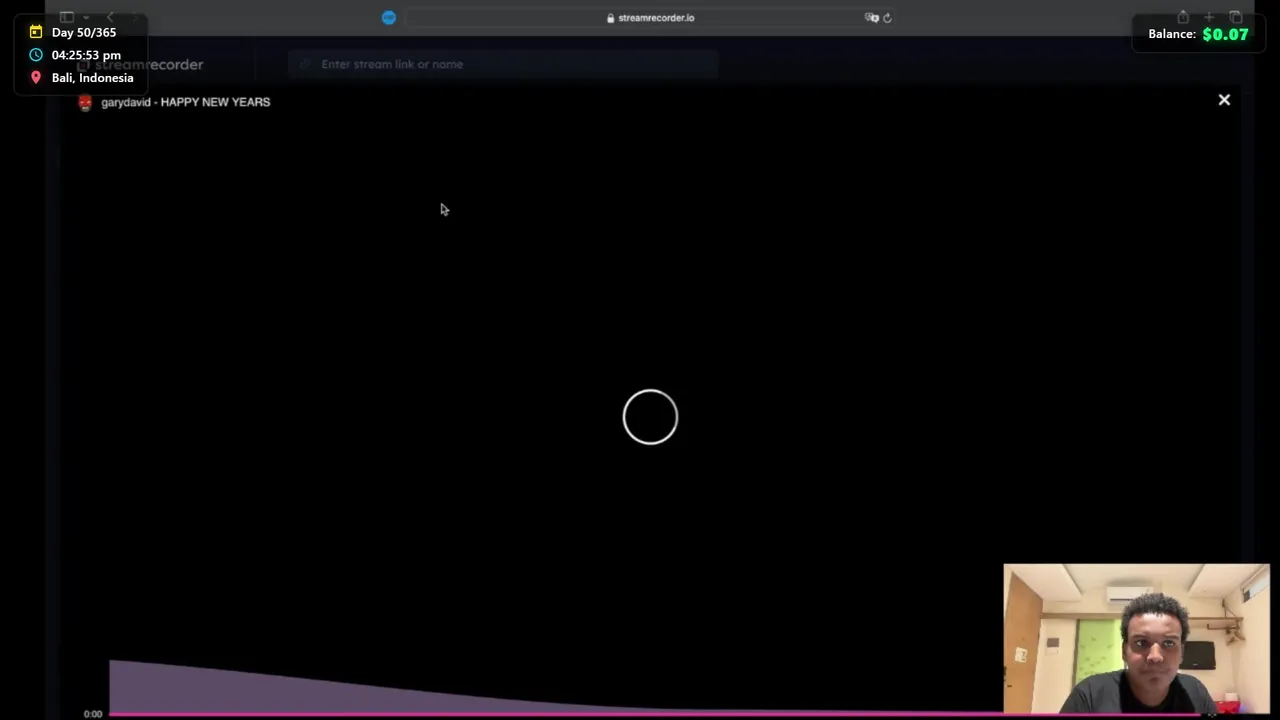Click the blue extension icon left of address bar
1280x720 pixels.
[389, 18]
